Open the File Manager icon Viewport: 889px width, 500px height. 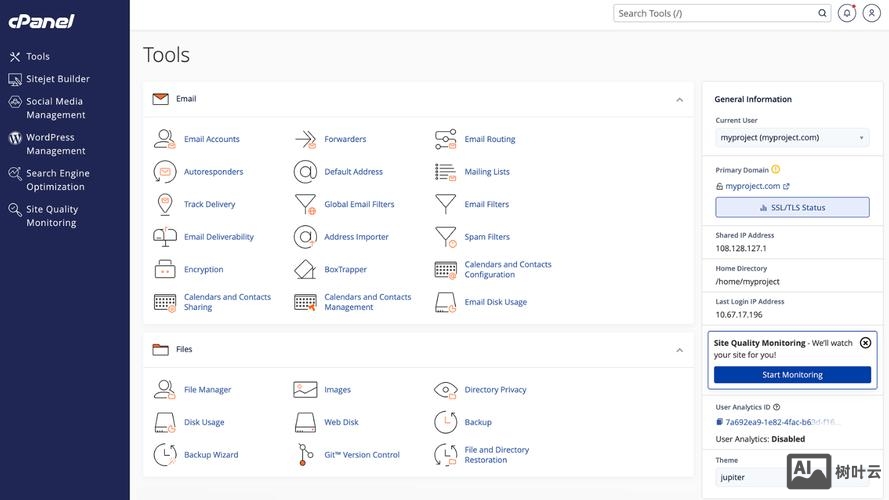pos(165,390)
